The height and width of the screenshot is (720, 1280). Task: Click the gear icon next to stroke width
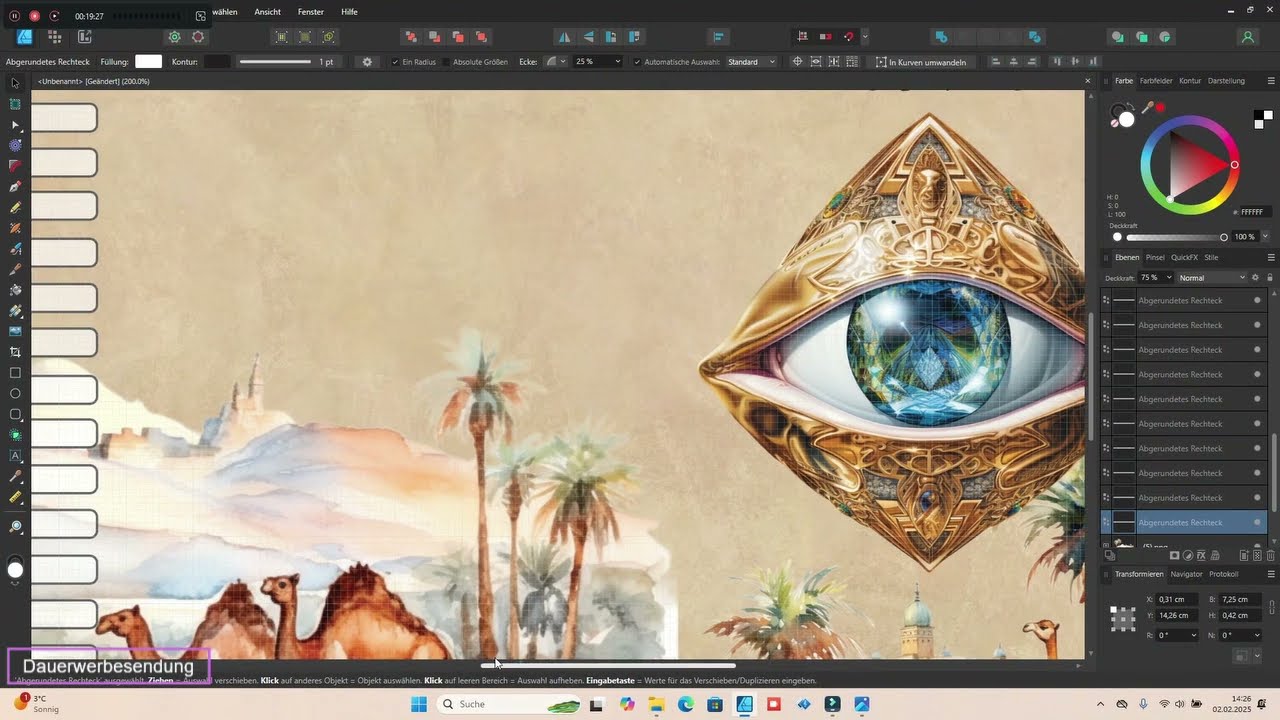(x=367, y=62)
